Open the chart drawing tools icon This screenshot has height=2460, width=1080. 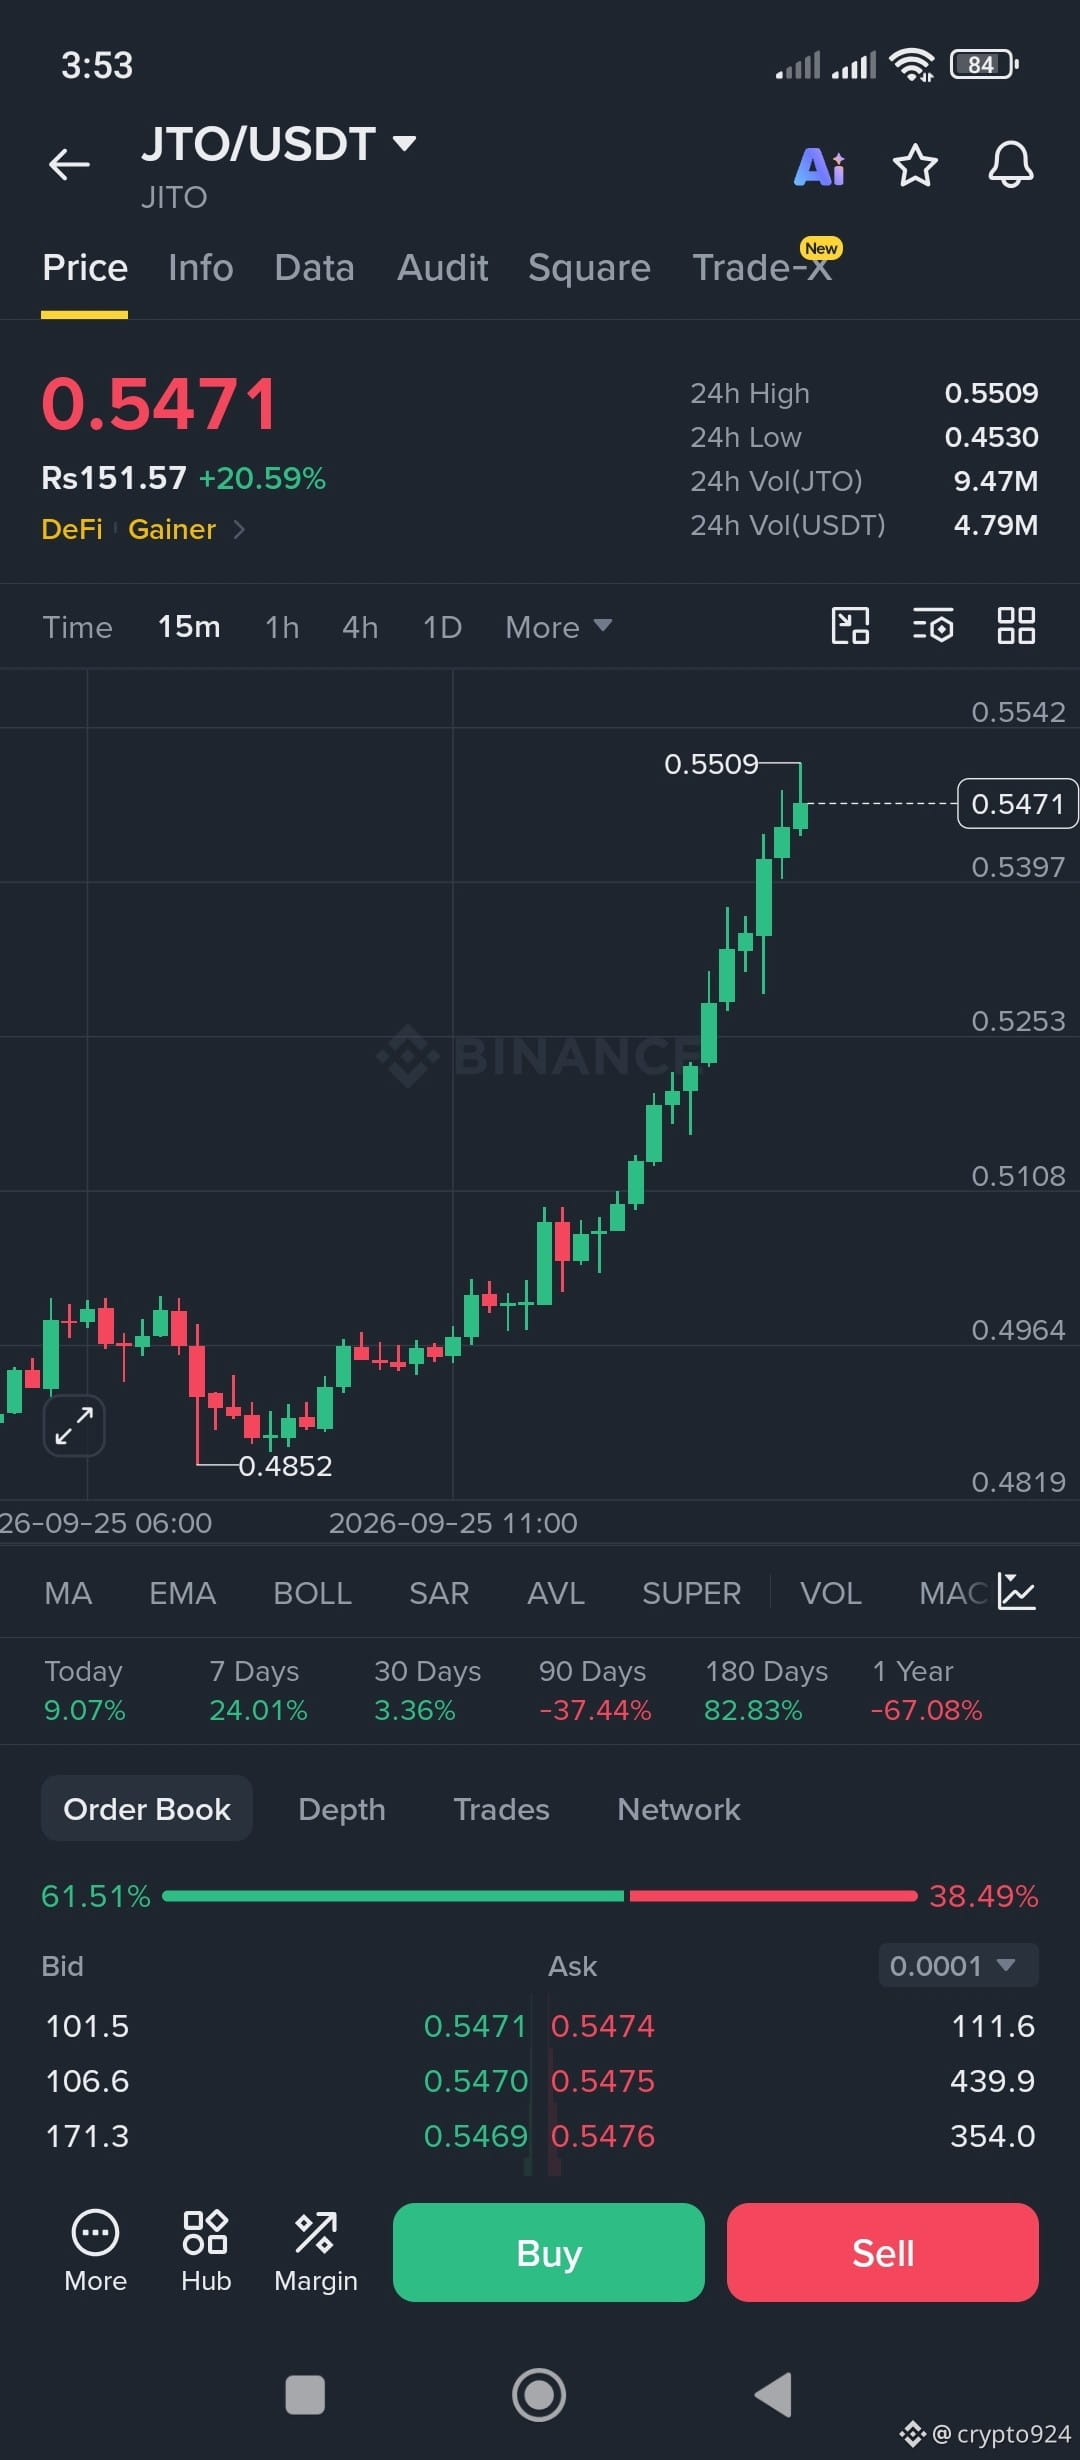[x=850, y=626]
